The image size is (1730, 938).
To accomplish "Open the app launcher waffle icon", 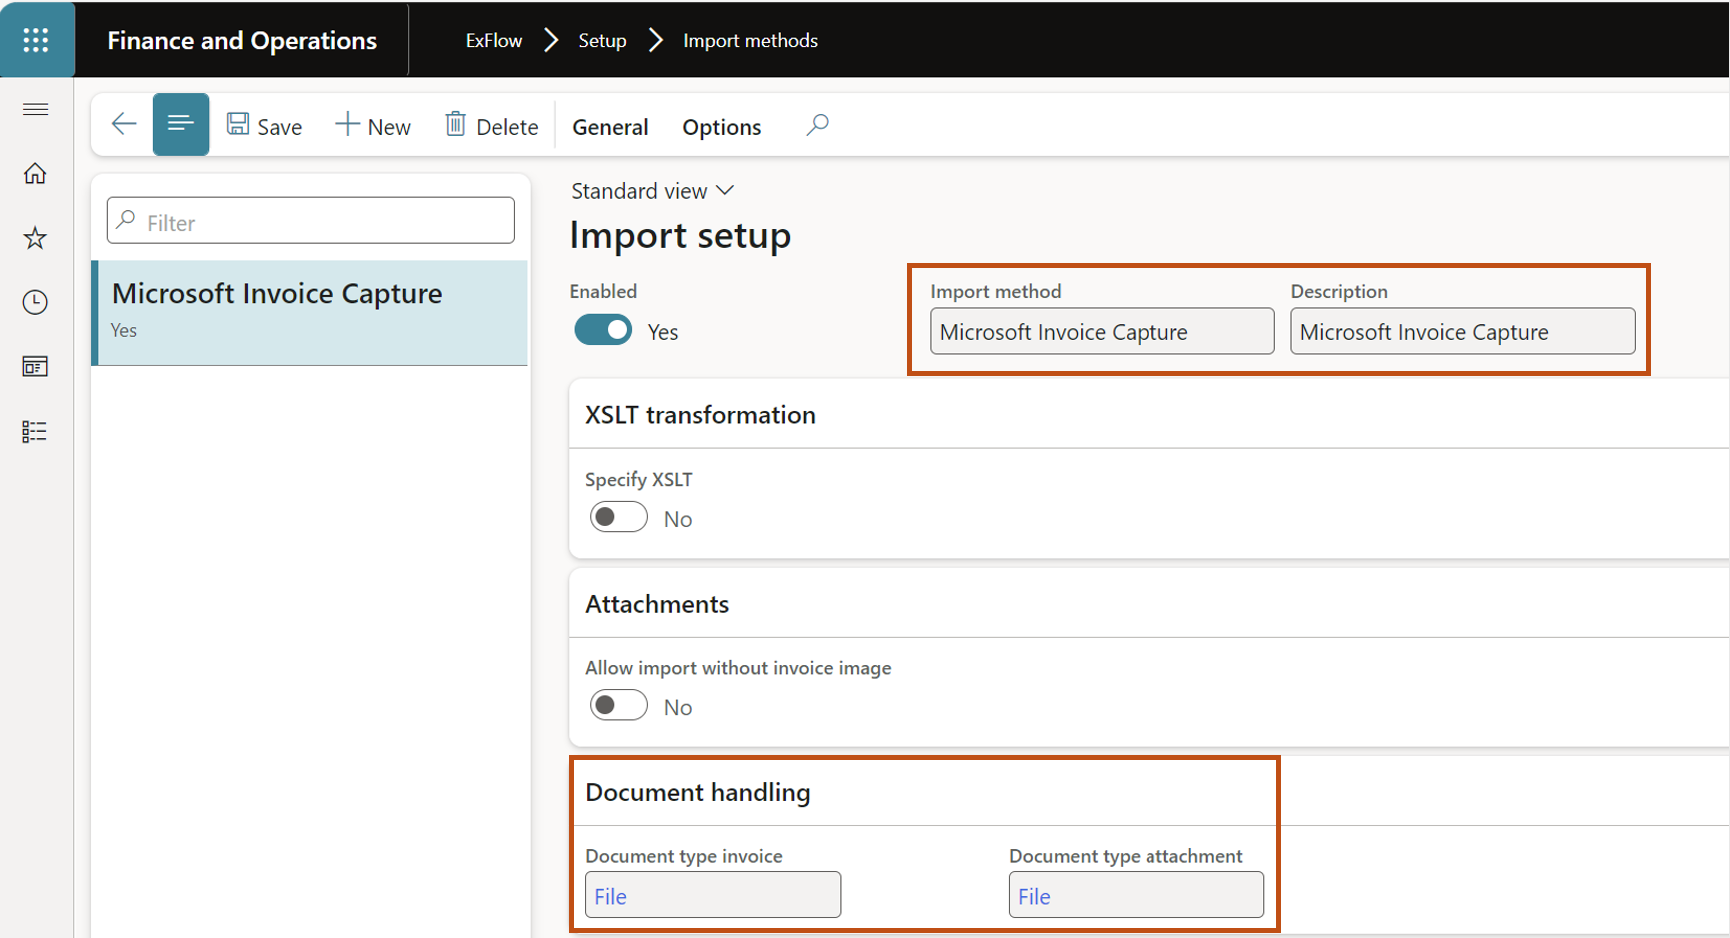I will point(36,40).
